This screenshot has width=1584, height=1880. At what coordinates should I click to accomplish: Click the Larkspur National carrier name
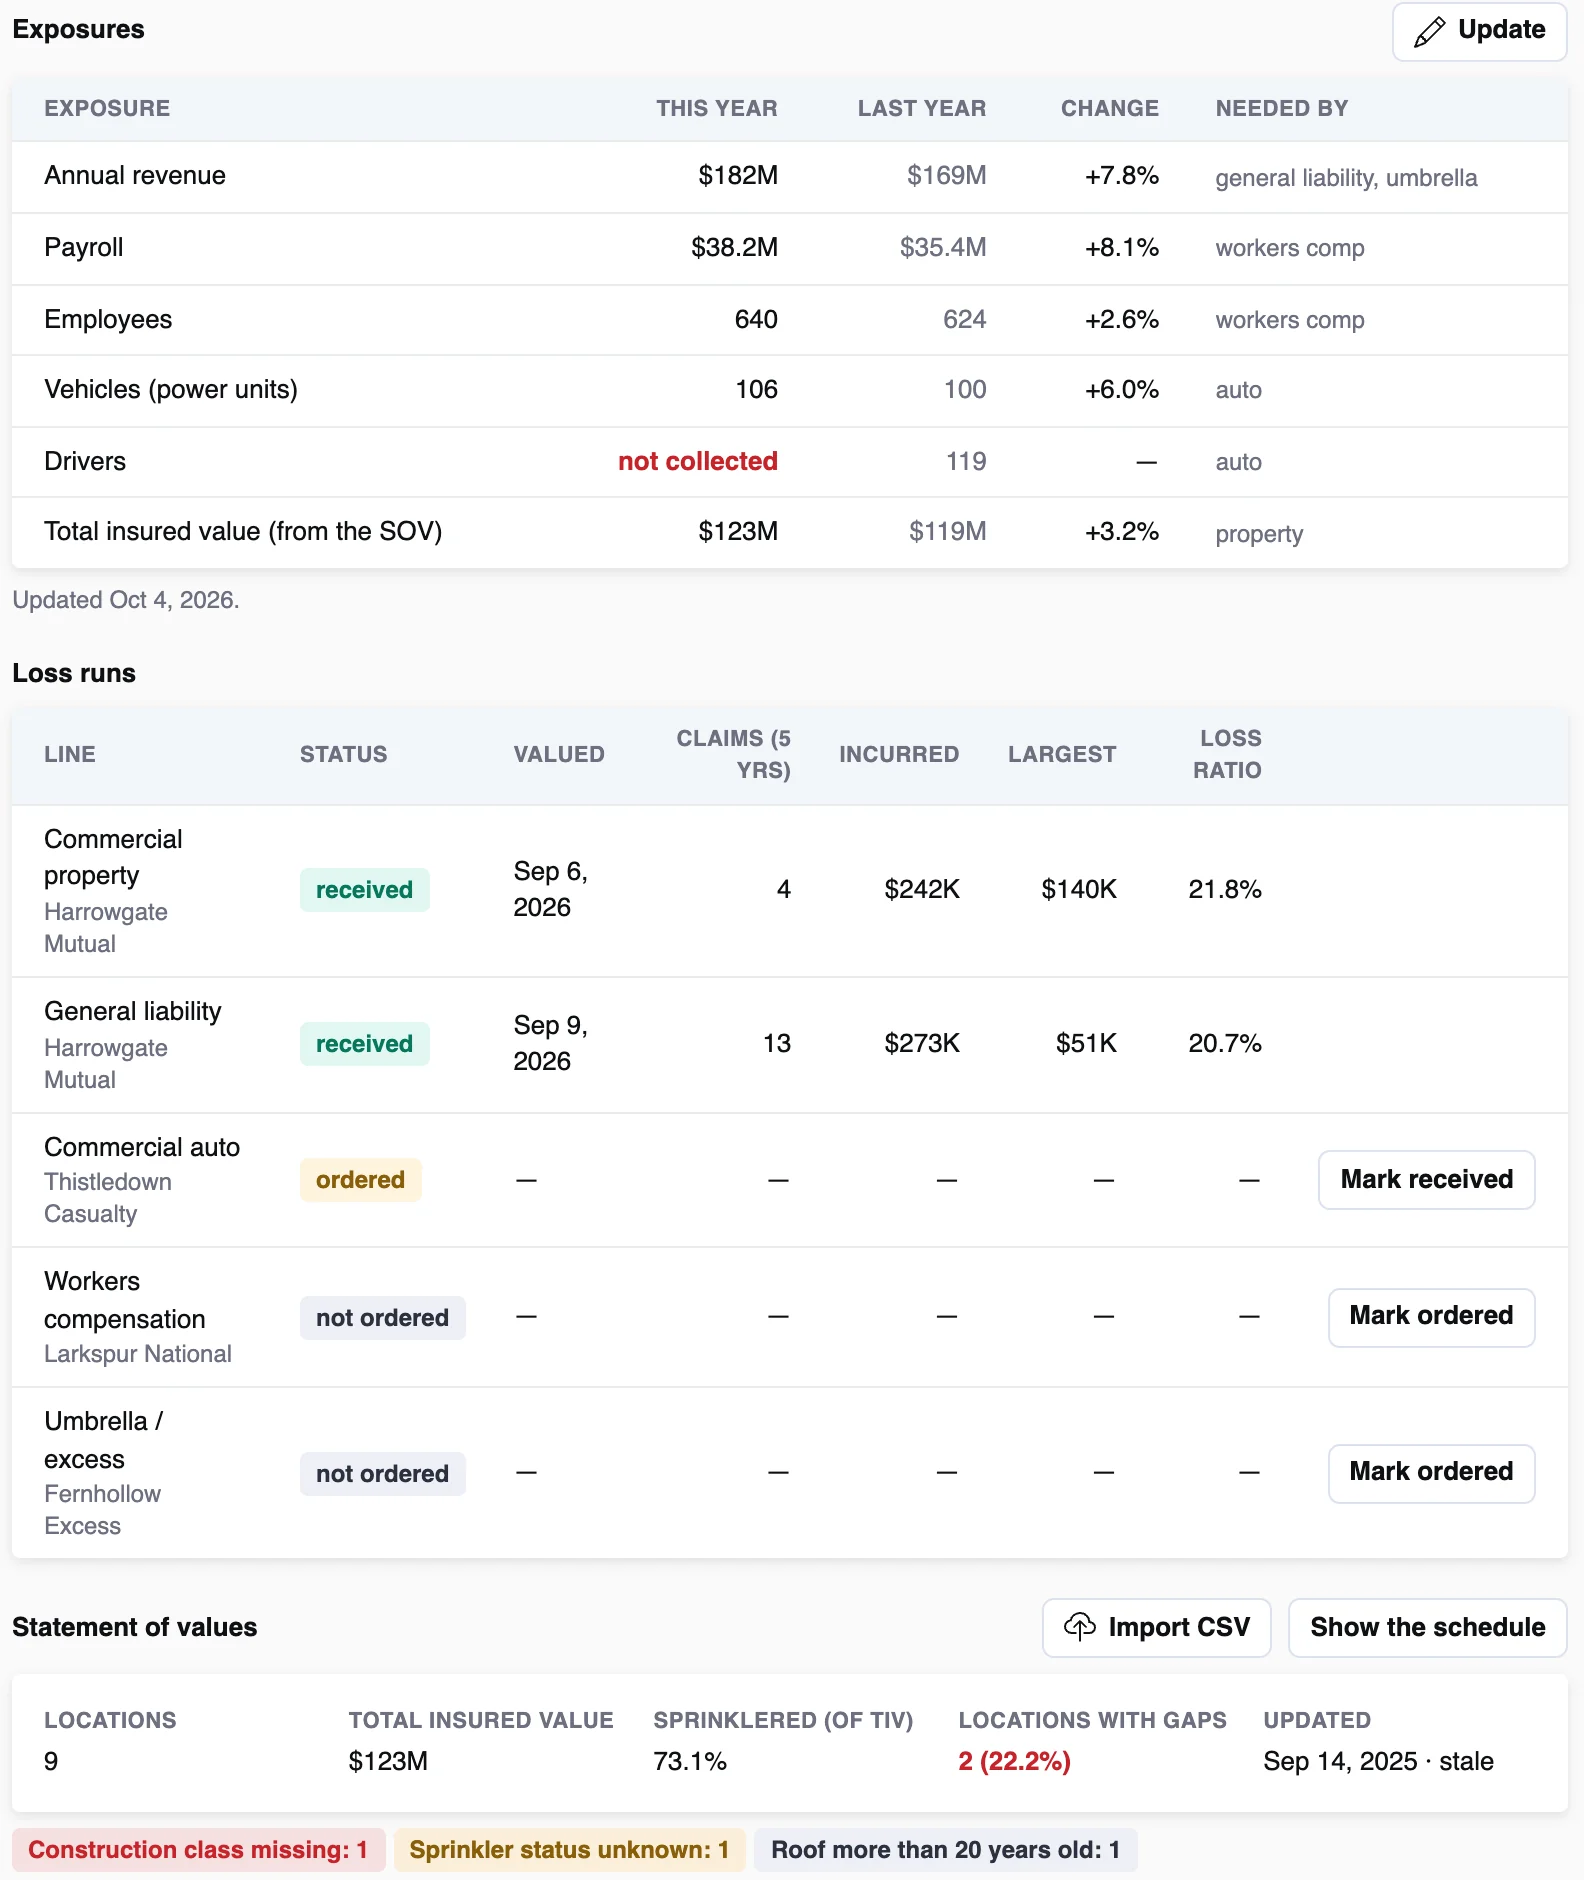tap(138, 1354)
